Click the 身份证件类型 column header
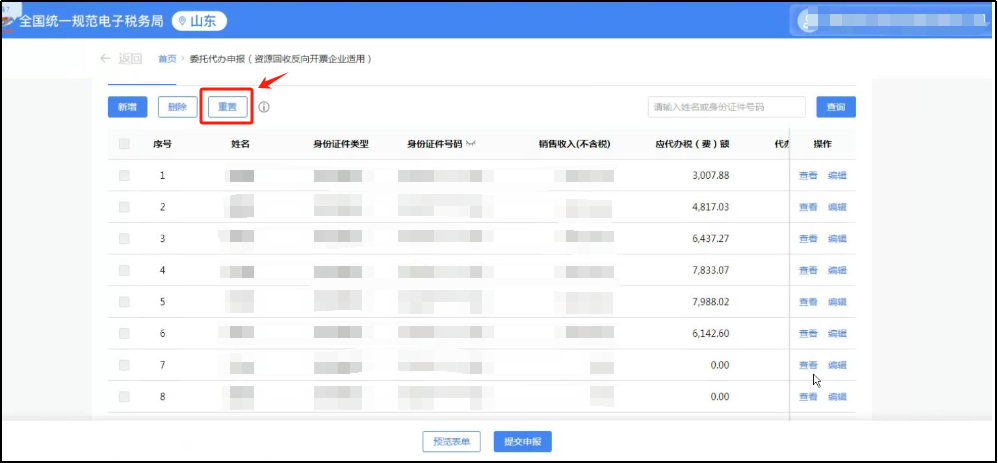The height and width of the screenshot is (463, 998). click(x=341, y=144)
